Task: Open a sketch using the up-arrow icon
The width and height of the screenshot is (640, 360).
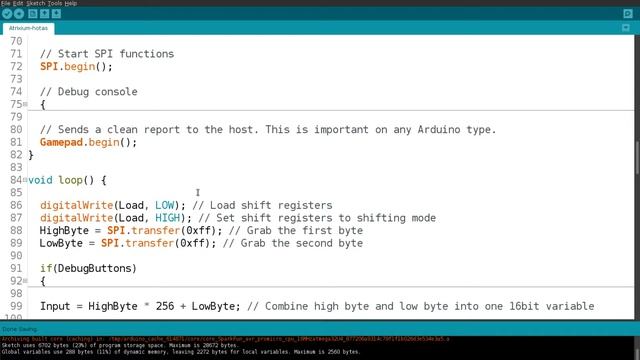Action: pos(44,14)
